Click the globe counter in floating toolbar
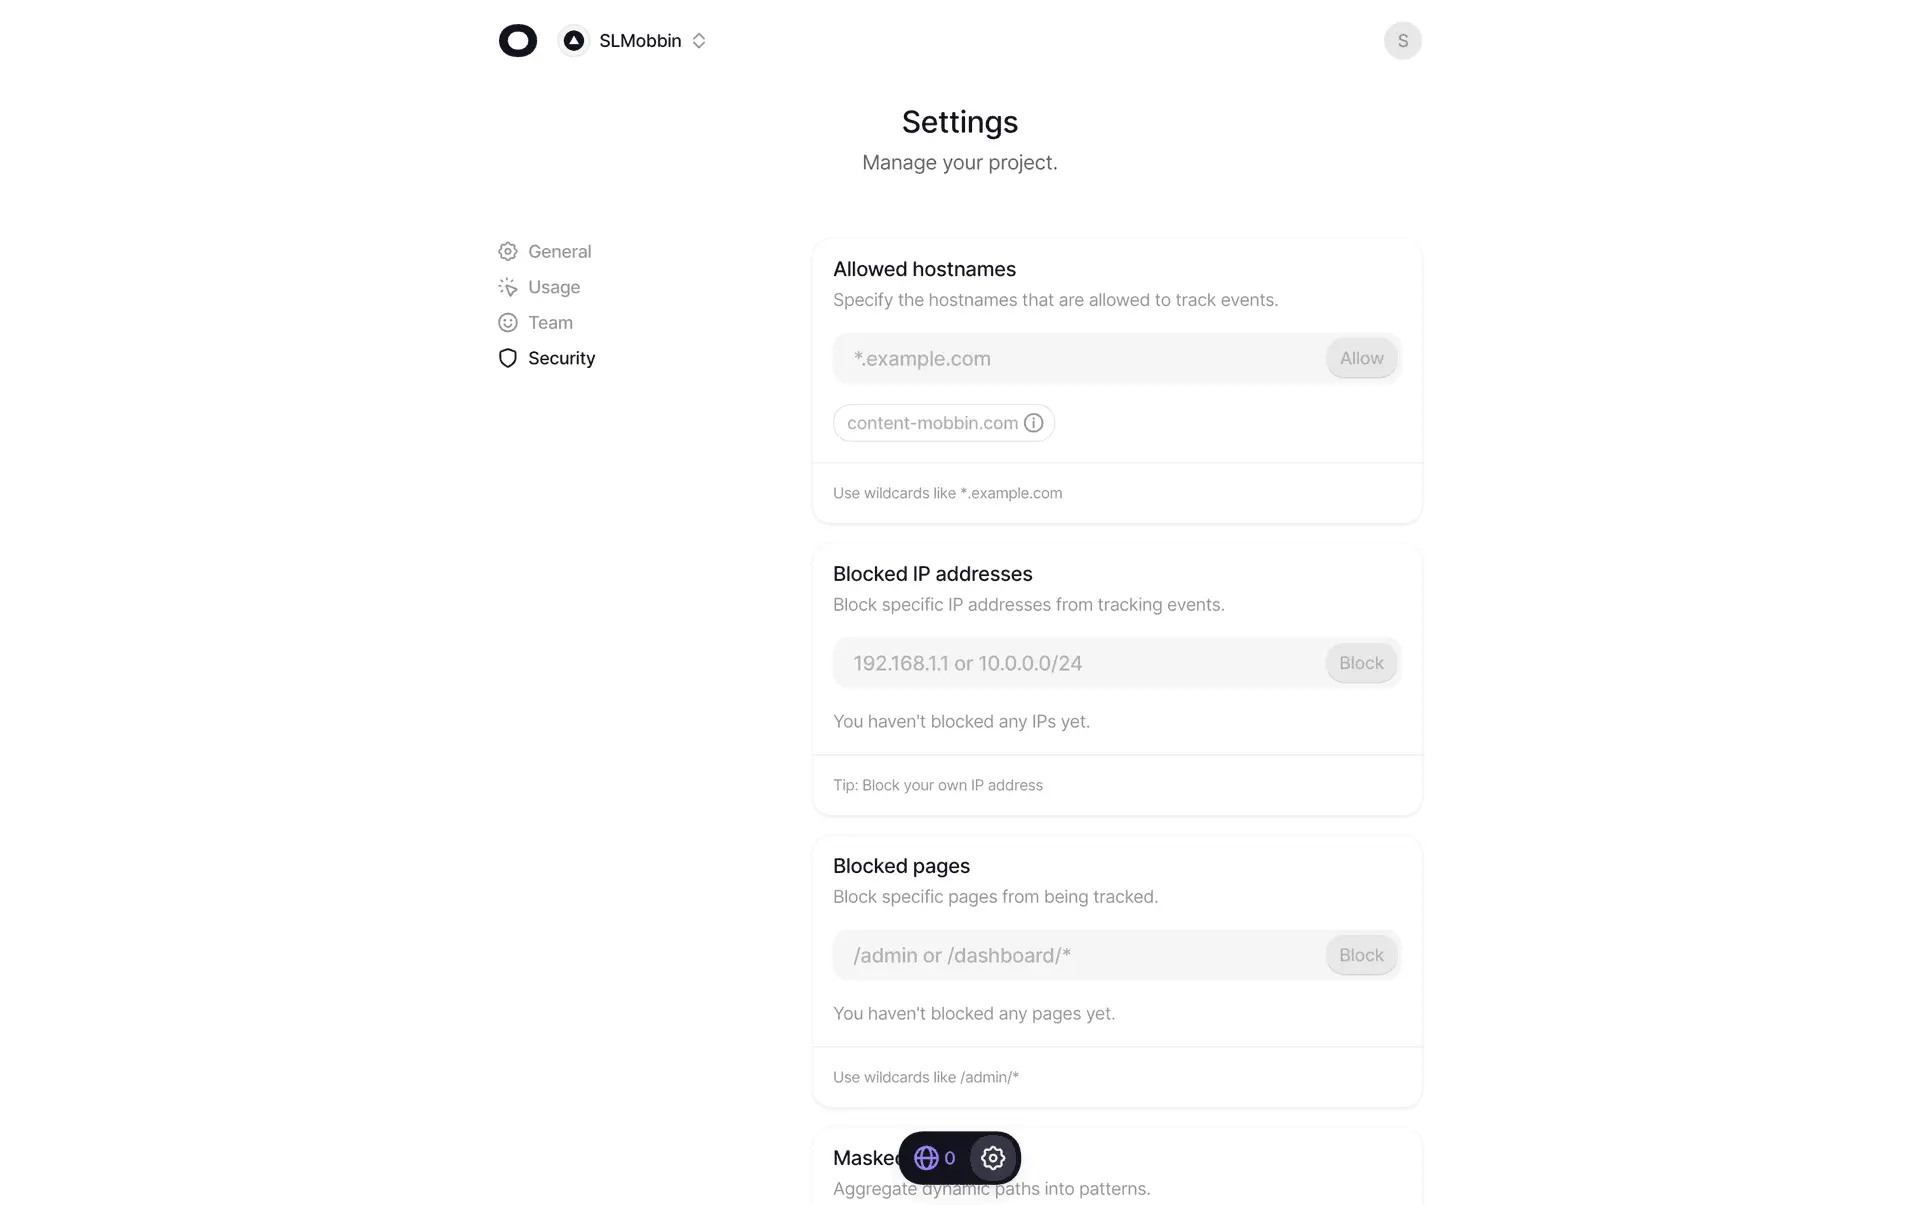This screenshot has height=1205, width=1920. (x=934, y=1158)
